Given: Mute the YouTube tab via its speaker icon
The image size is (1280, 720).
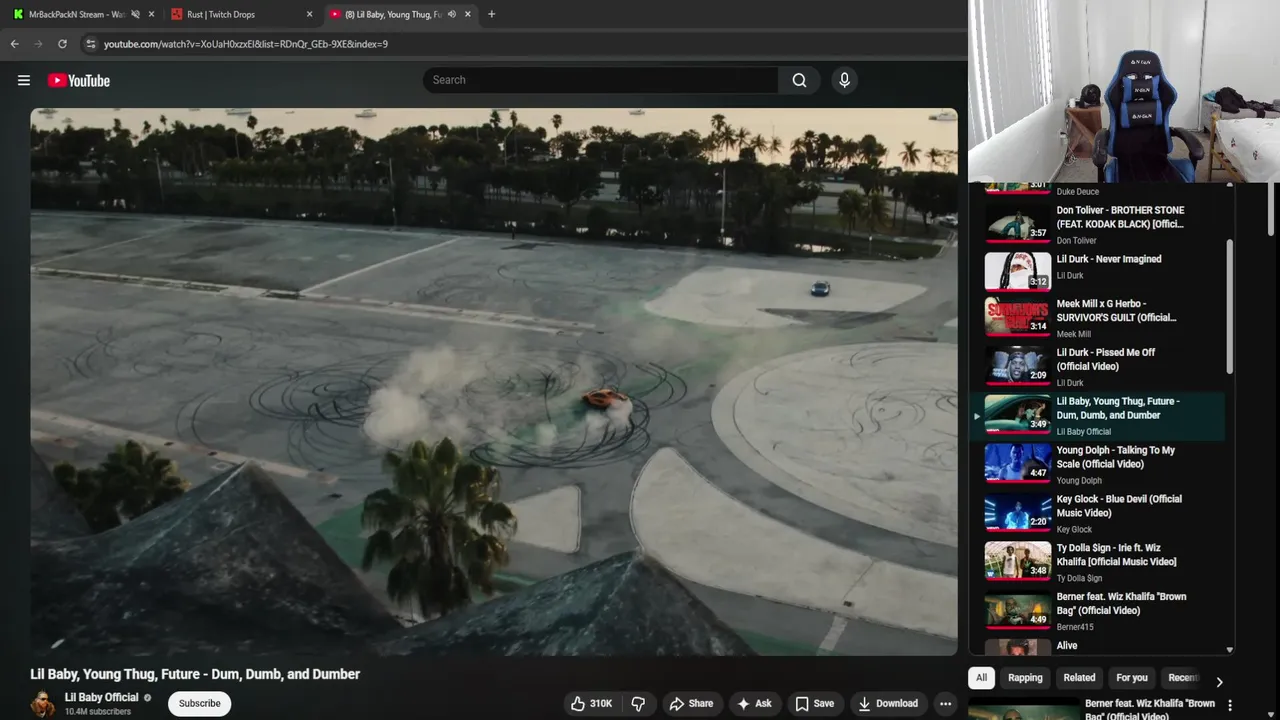Looking at the screenshot, I should coord(451,14).
